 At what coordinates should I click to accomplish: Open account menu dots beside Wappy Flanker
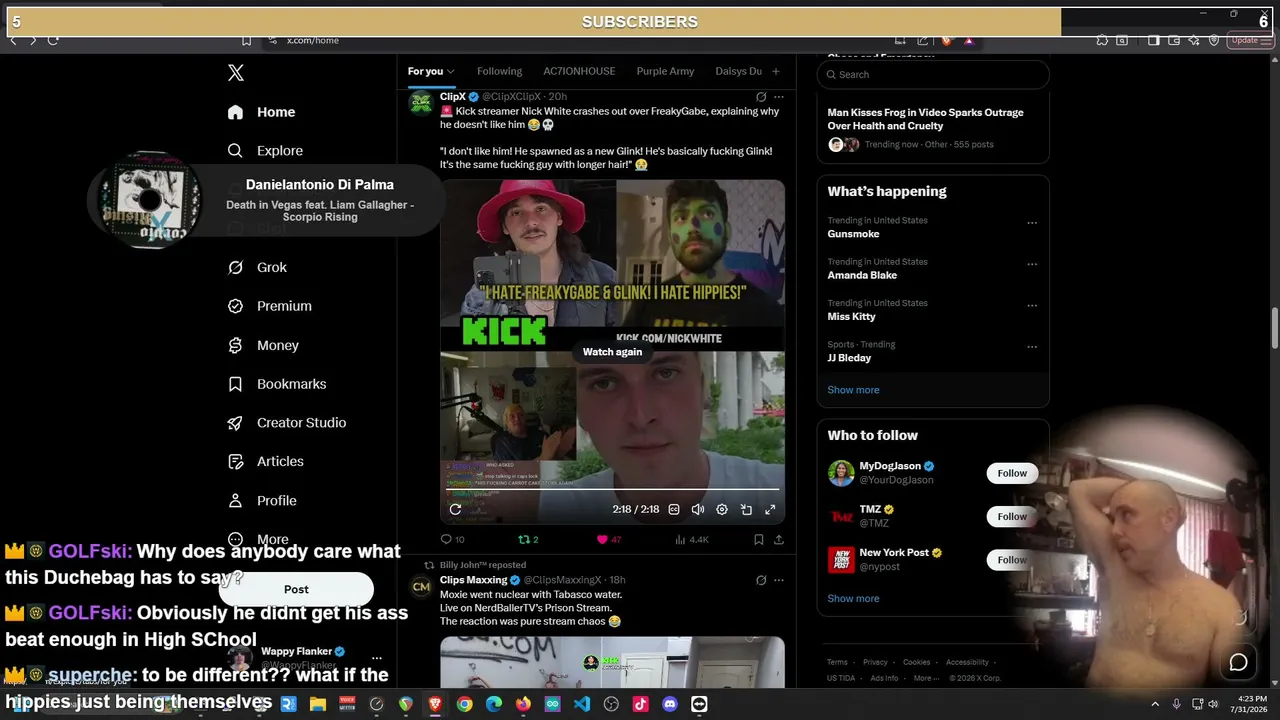point(377,658)
